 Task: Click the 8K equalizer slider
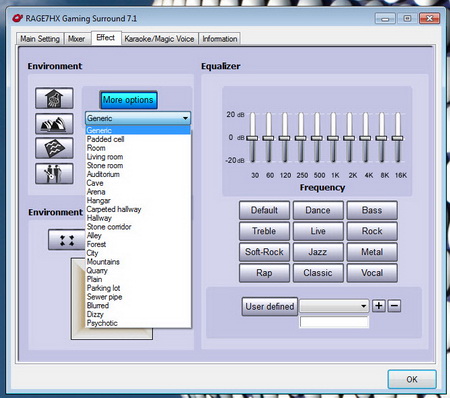[x=381, y=138]
